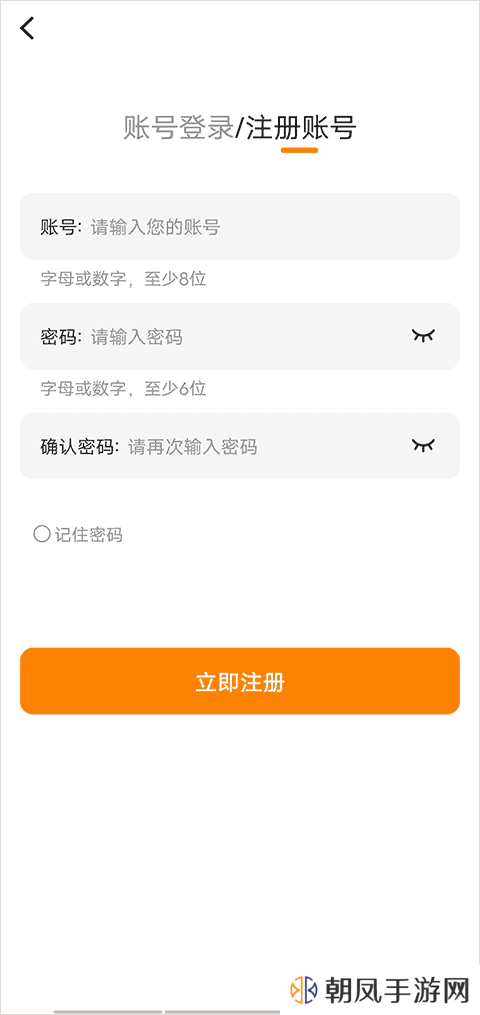Screen dimensions: 480x1015
Task: Submit with the 立即注册 button
Action: 240,681
